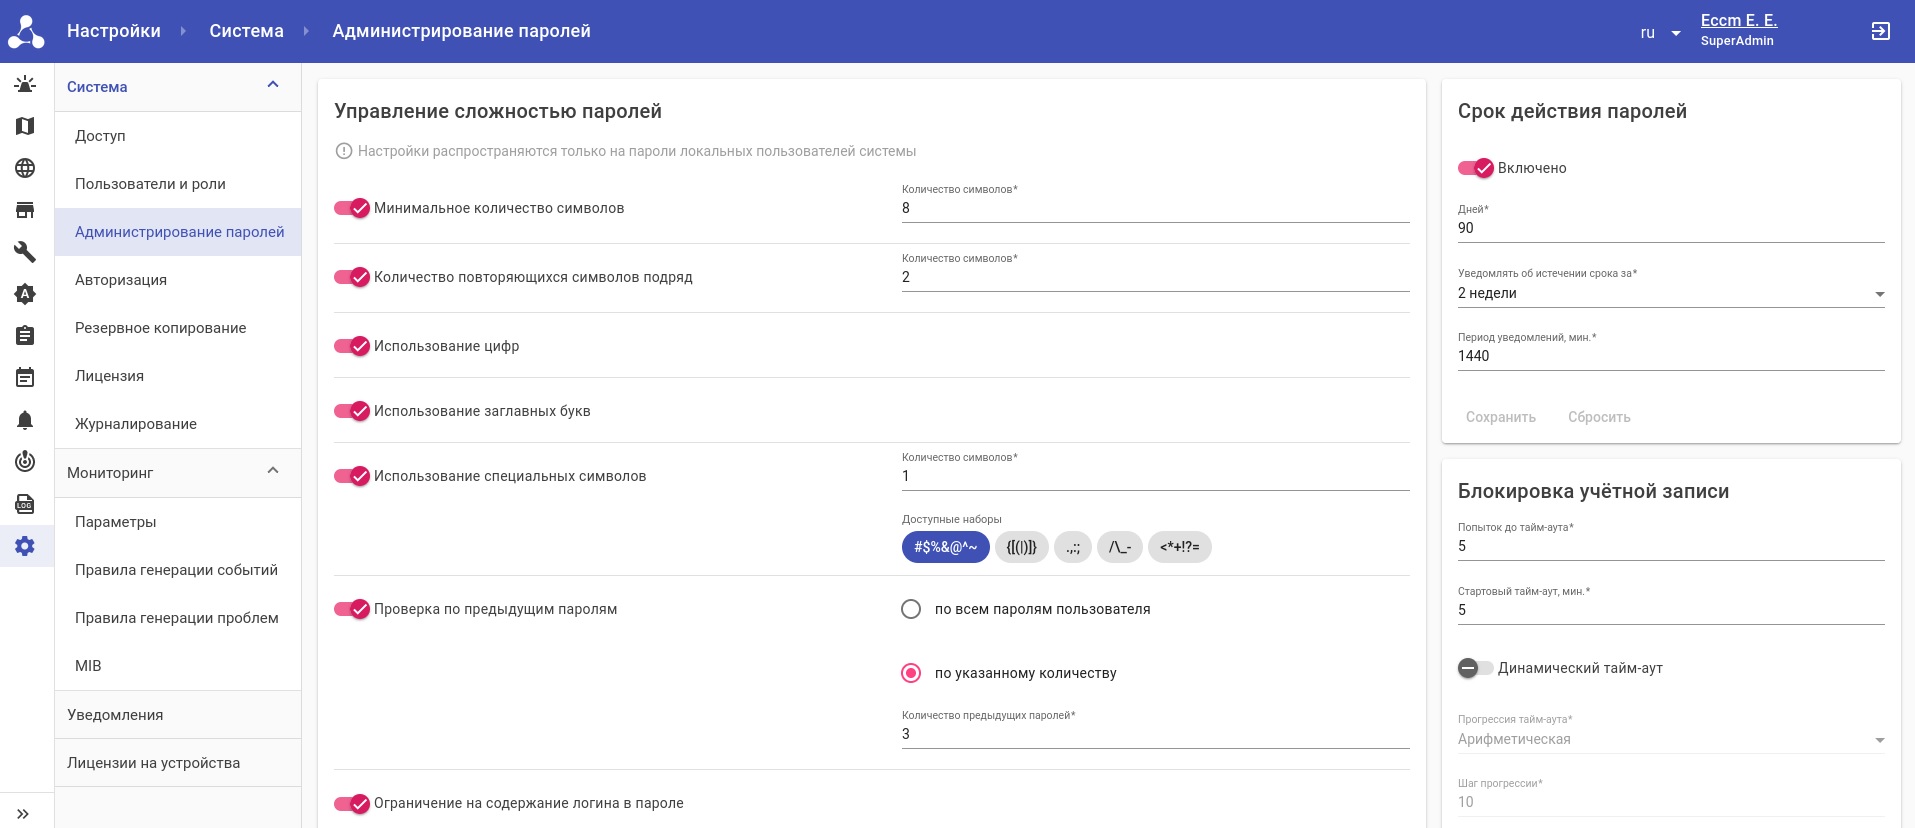Open the wrench tools icon
Screen dimensions: 1915x828
coord(25,252)
